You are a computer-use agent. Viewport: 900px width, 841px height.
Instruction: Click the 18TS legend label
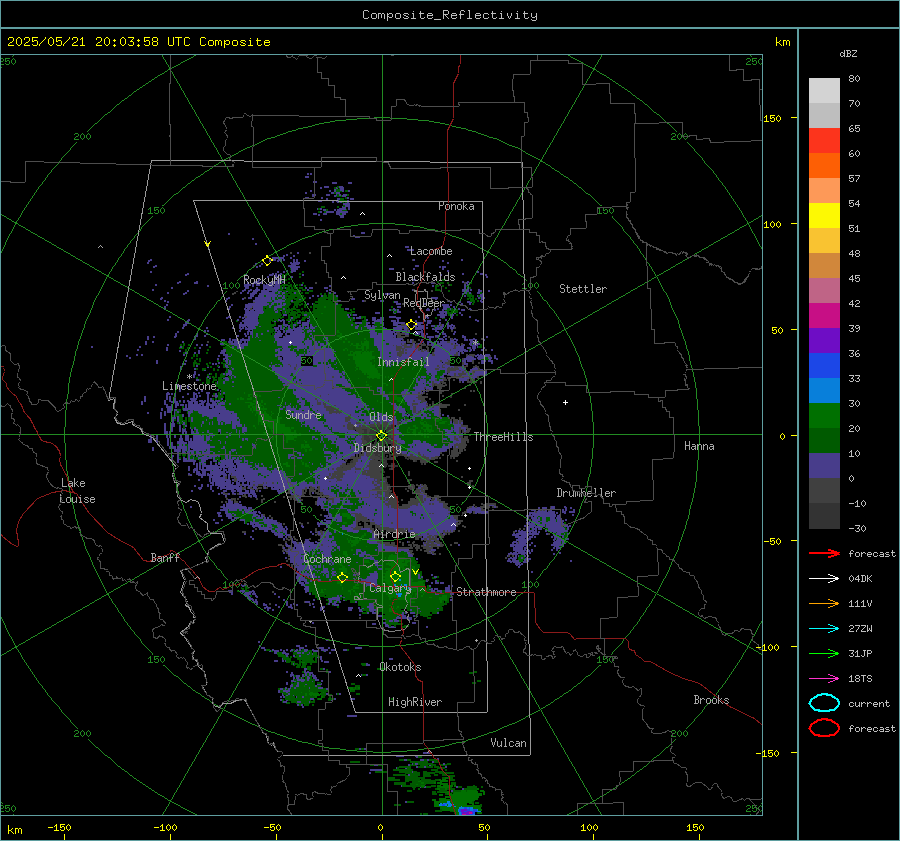860,679
